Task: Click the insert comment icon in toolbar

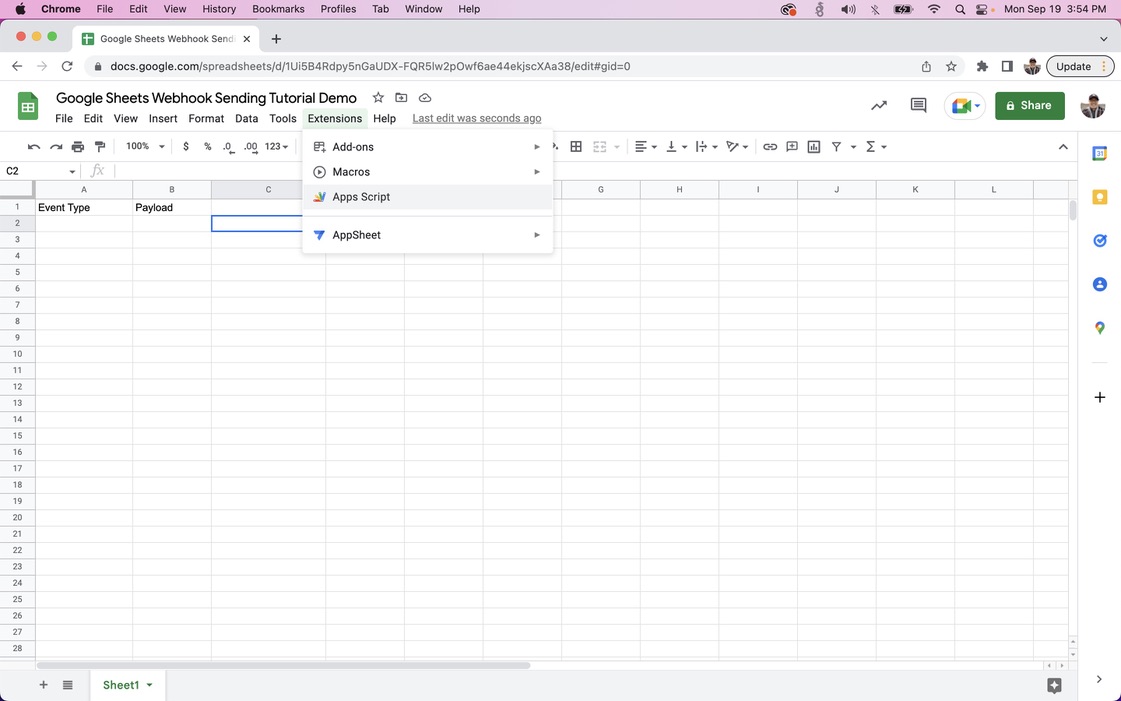Action: click(x=792, y=146)
